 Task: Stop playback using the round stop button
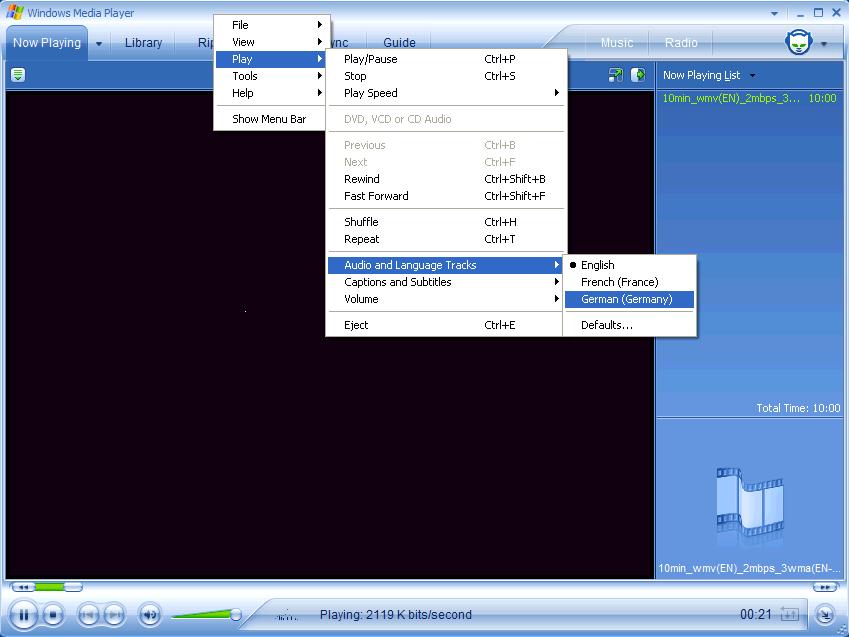click(x=53, y=615)
